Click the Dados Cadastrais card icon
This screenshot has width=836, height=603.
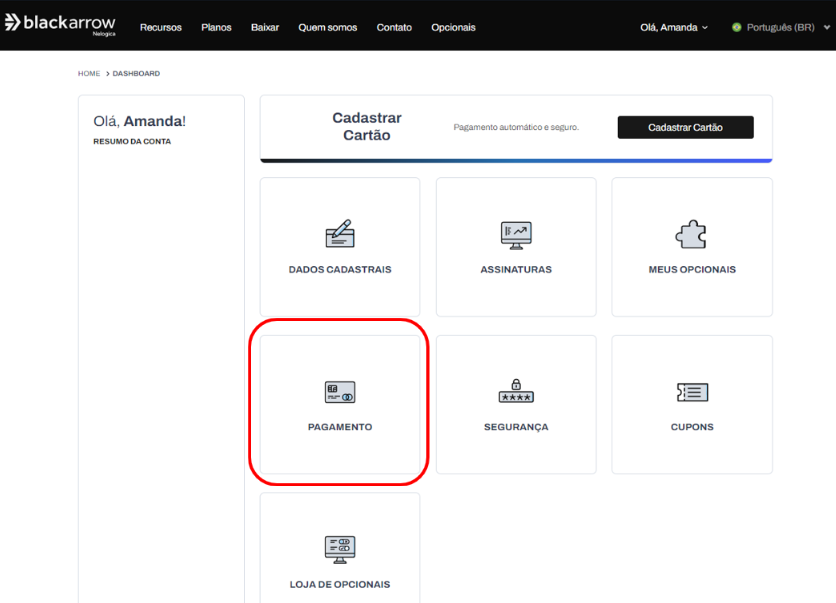point(340,234)
